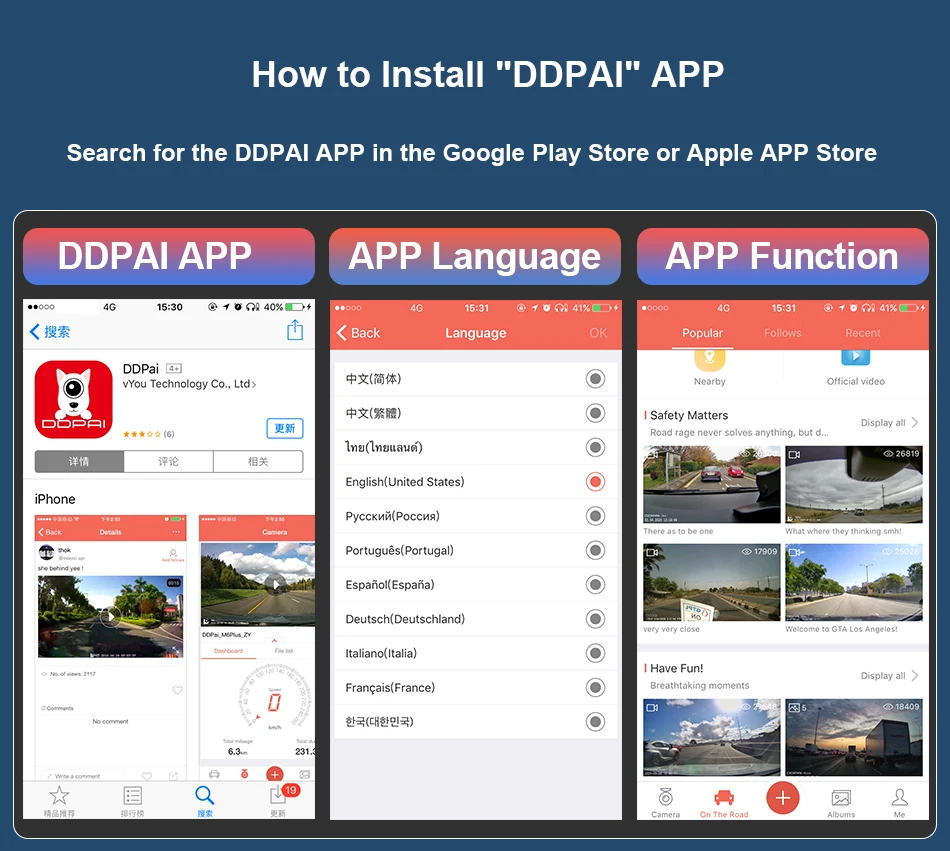Open the Albums icon in bottom bar
This screenshot has height=851, width=950.
pos(841,798)
